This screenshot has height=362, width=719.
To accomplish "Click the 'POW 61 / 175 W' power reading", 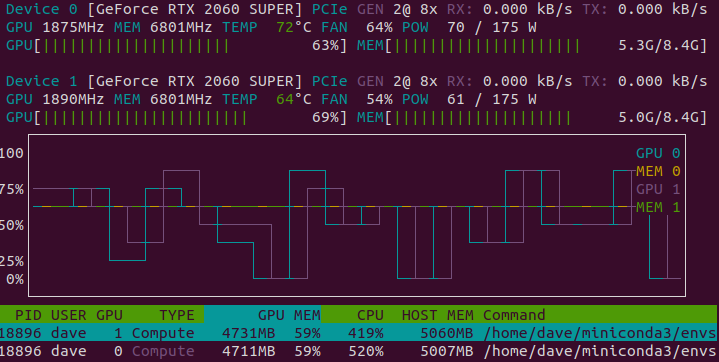I will pyautogui.click(x=470, y=100).
